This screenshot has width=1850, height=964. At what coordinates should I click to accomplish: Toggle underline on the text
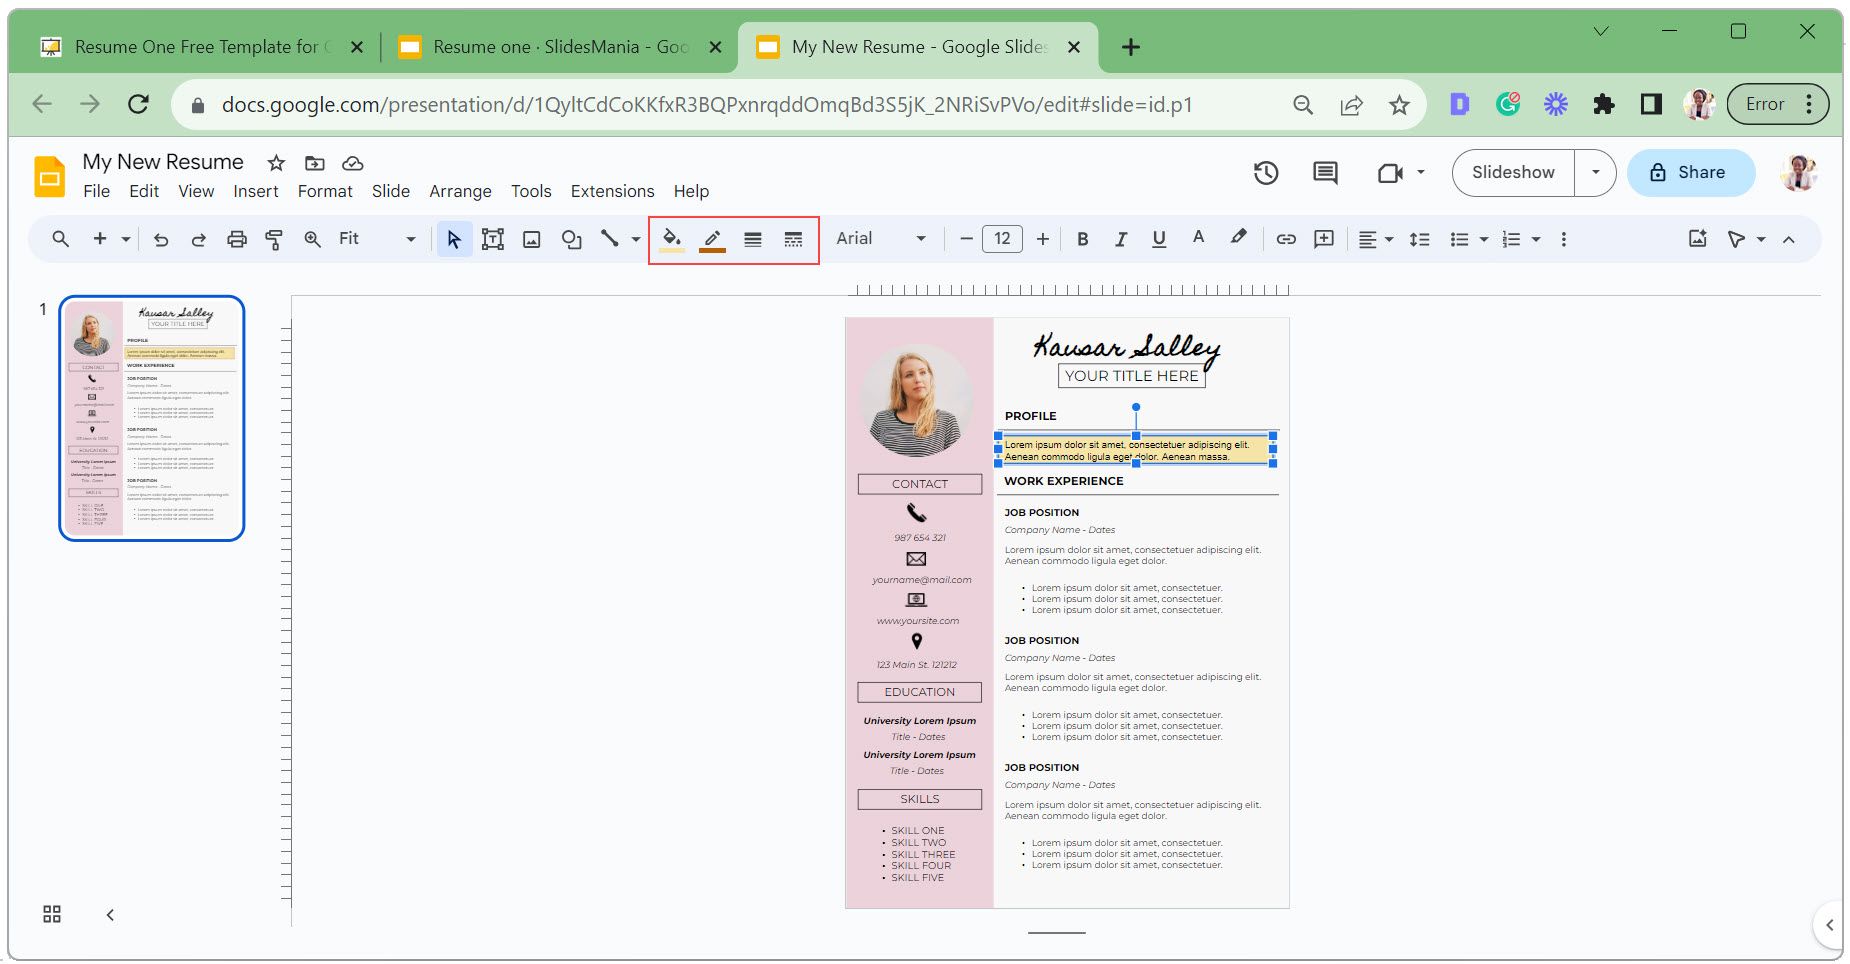point(1158,239)
